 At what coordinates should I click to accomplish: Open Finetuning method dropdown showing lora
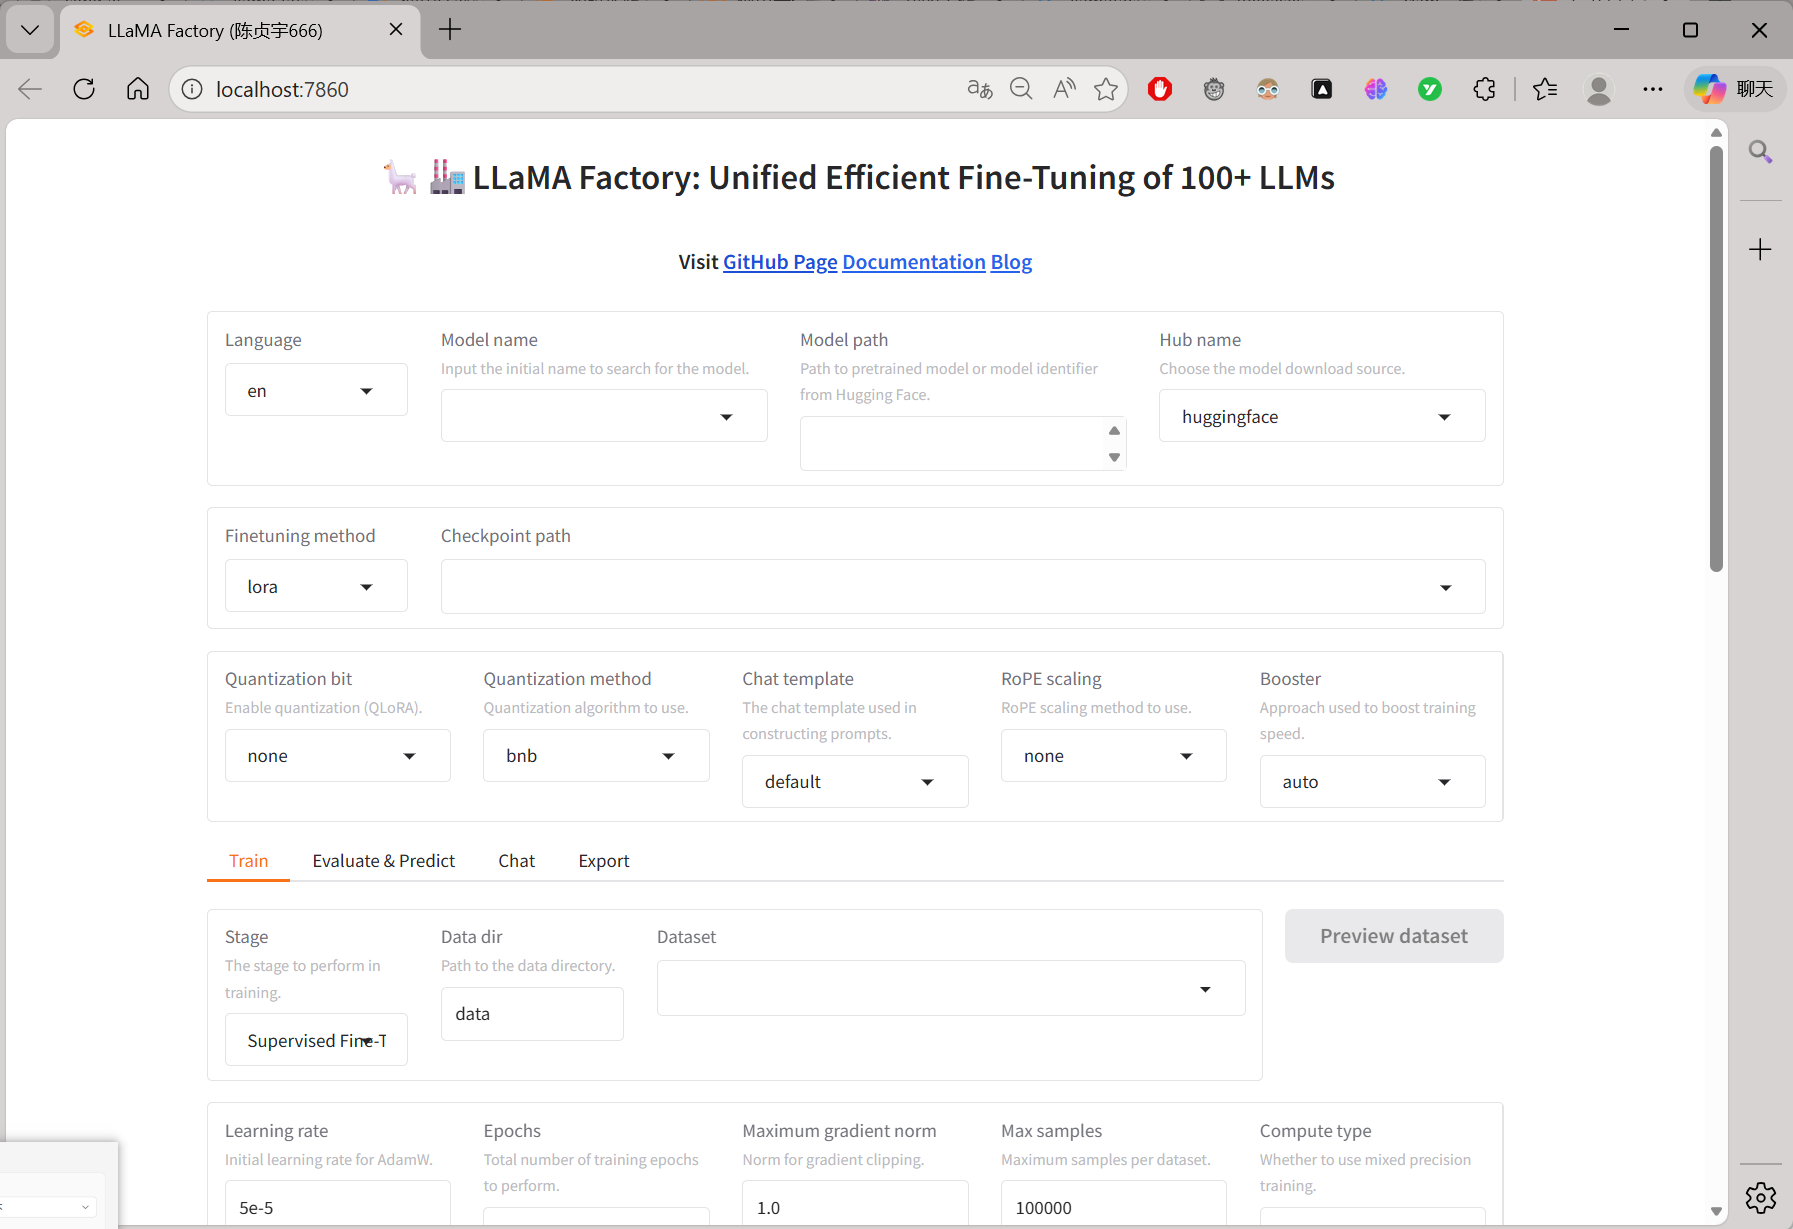pos(316,586)
